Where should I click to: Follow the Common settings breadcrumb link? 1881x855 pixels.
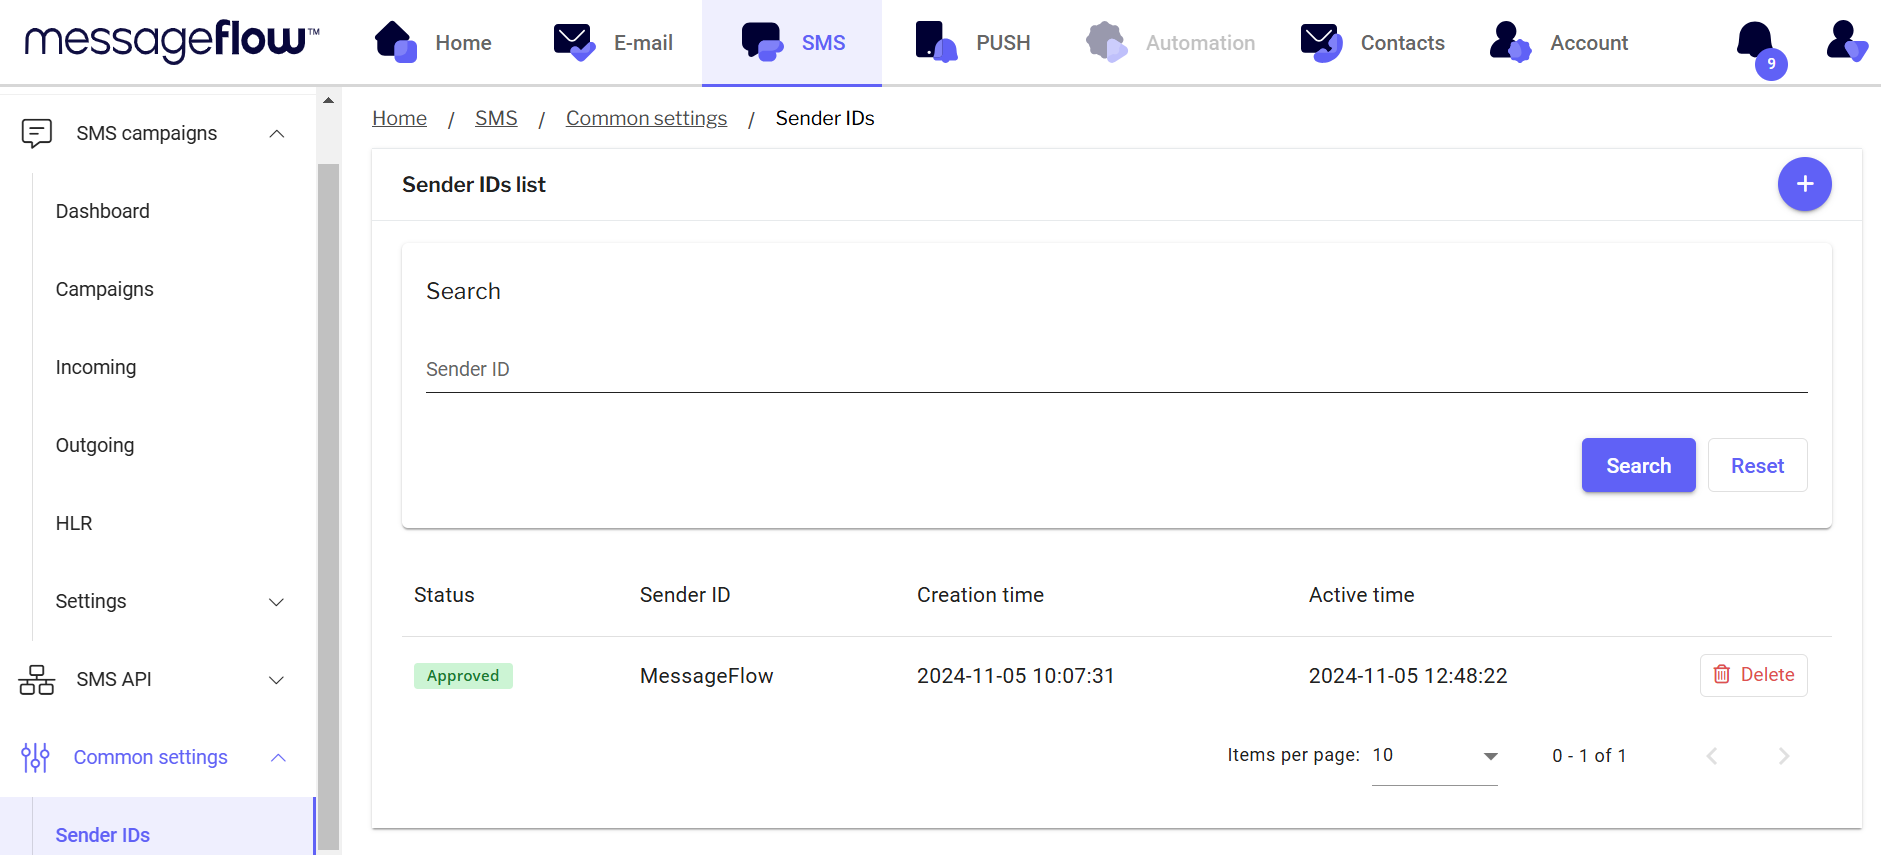(x=646, y=118)
